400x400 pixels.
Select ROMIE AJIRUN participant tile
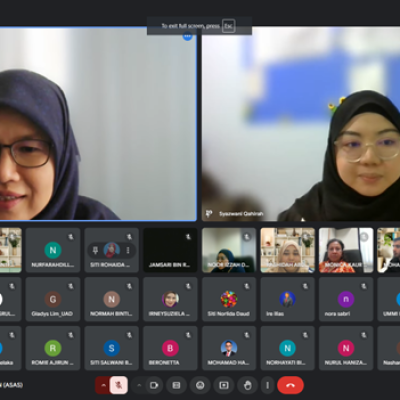click(x=53, y=348)
